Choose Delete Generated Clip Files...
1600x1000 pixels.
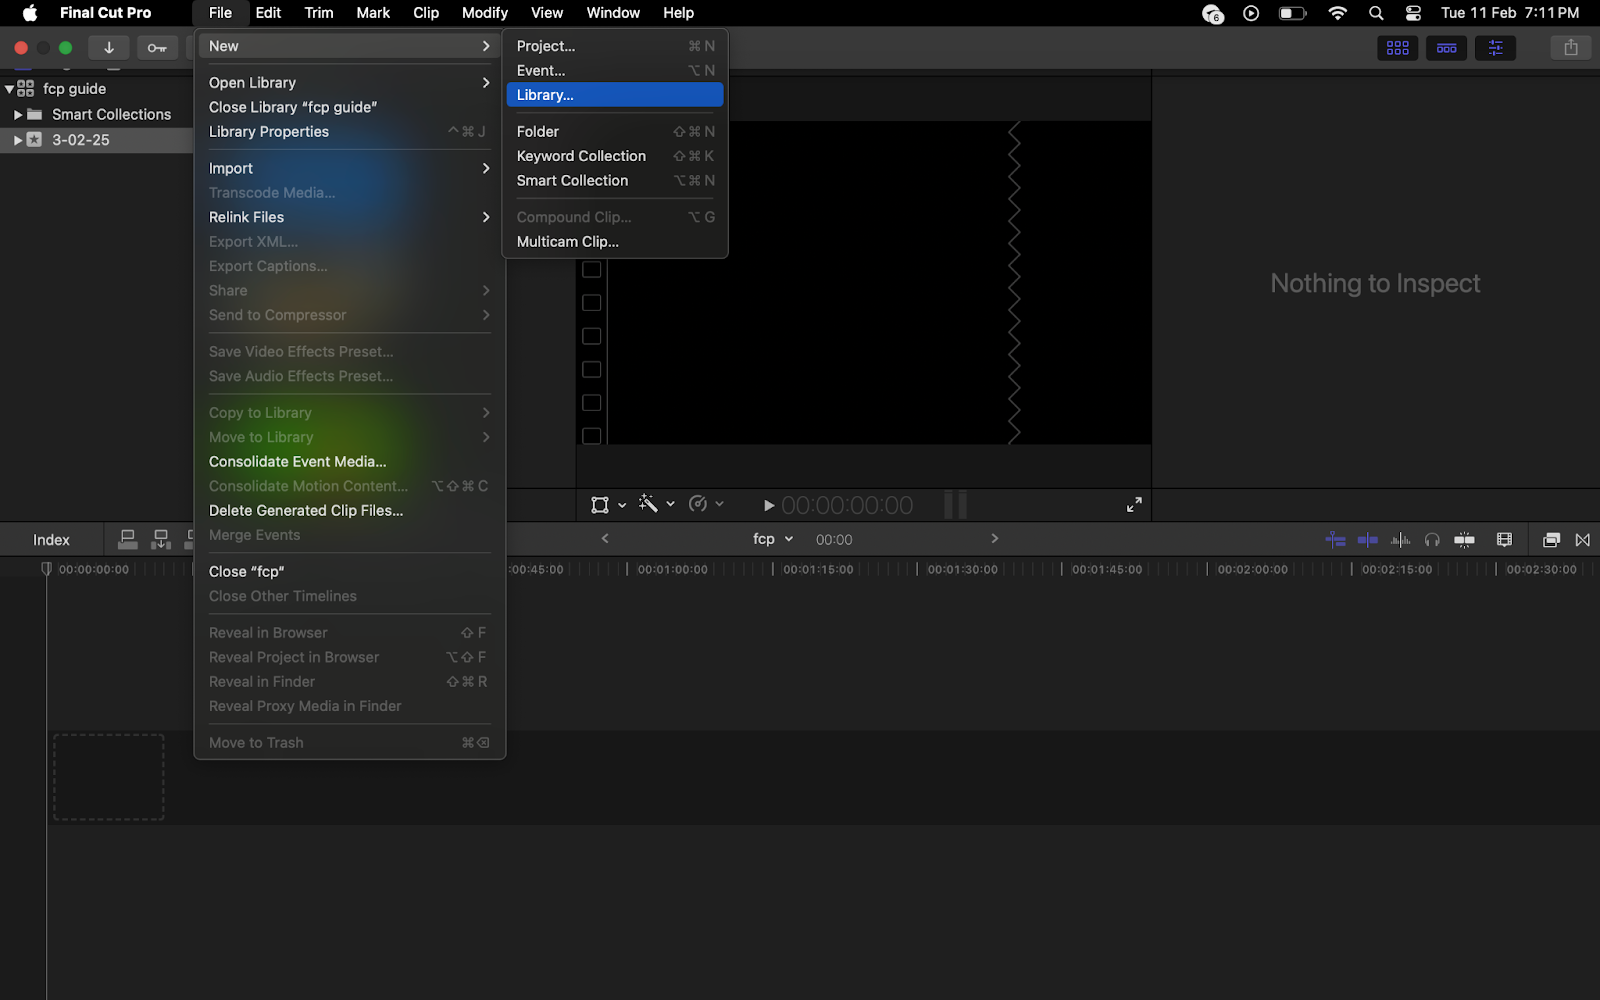349,511
